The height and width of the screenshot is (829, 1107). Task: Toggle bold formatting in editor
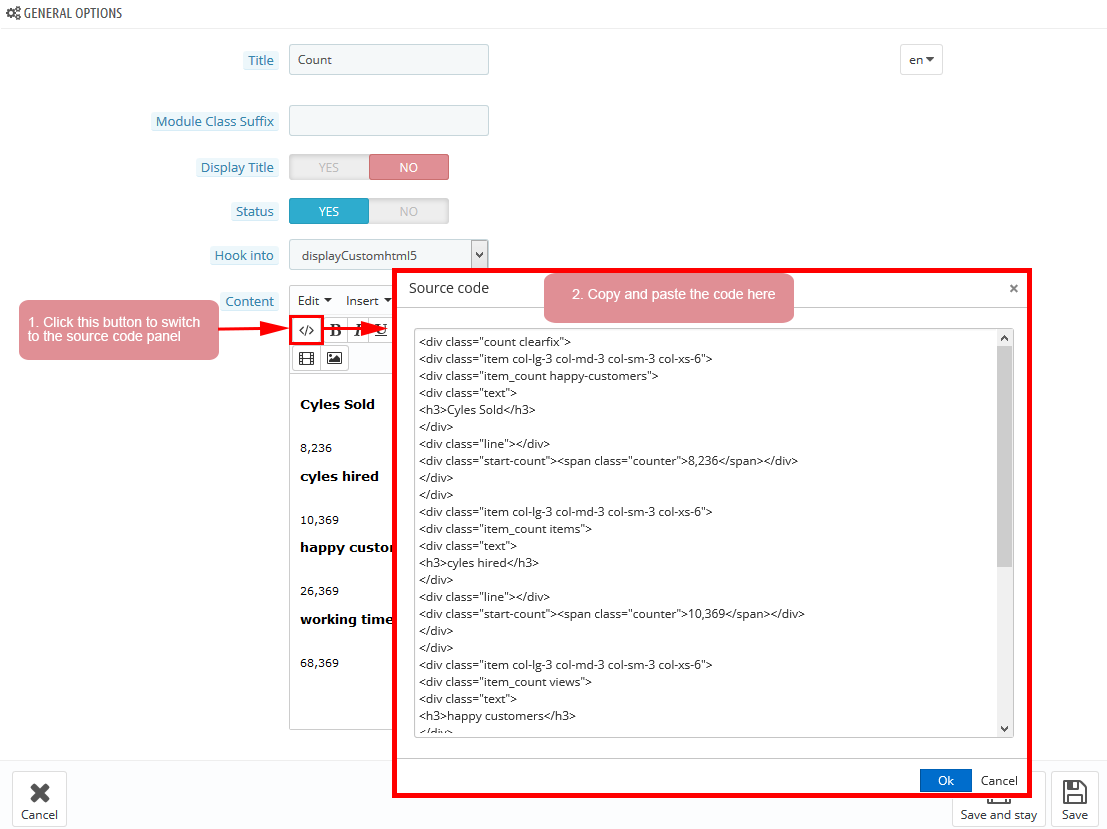click(x=336, y=330)
